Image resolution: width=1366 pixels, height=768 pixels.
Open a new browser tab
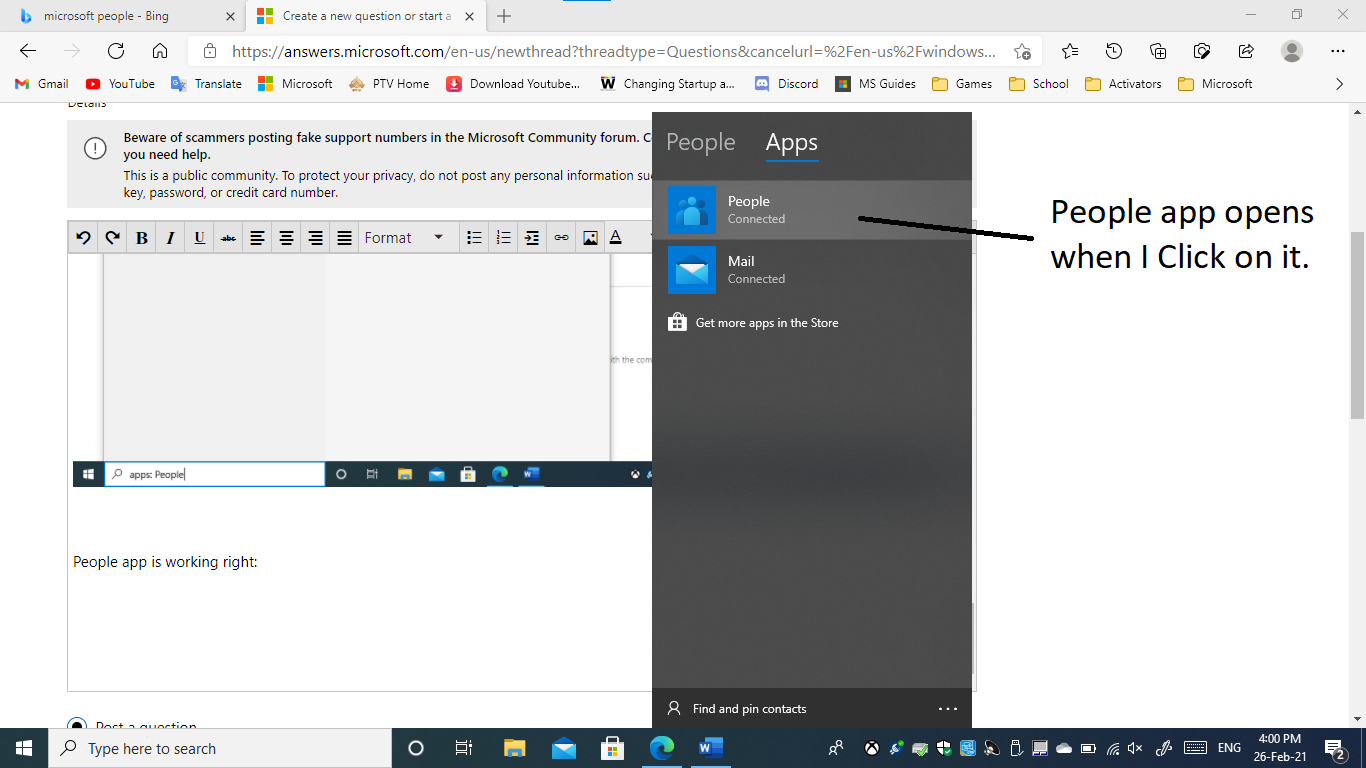coord(504,16)
